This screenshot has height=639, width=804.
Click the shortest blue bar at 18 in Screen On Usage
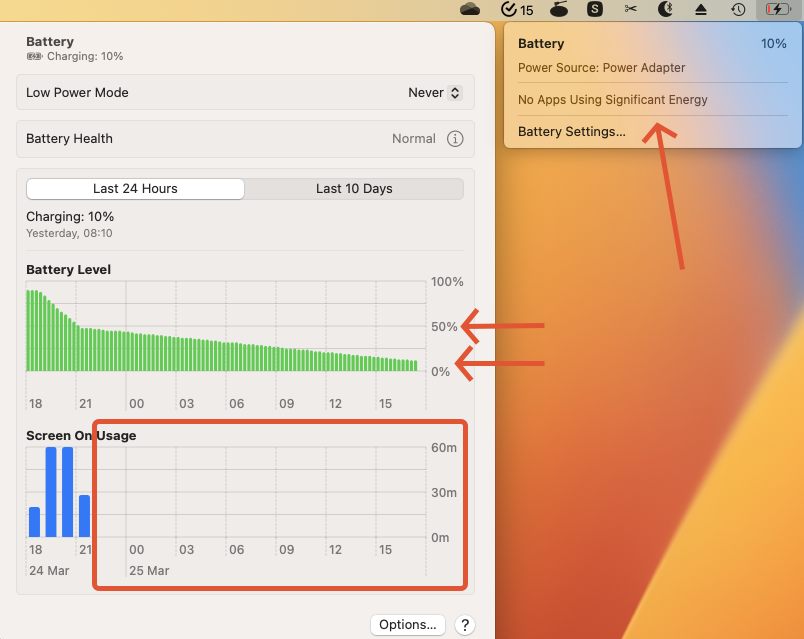coord(34,522)
